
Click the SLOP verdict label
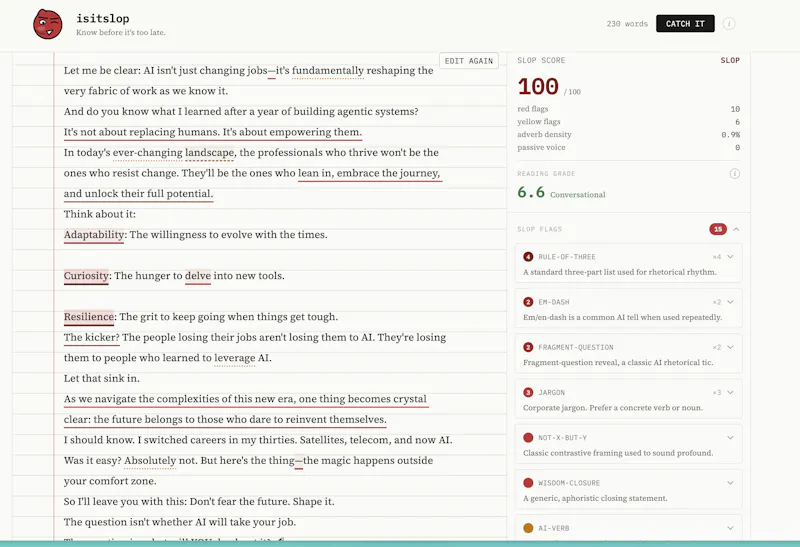[x=730, y=60]
